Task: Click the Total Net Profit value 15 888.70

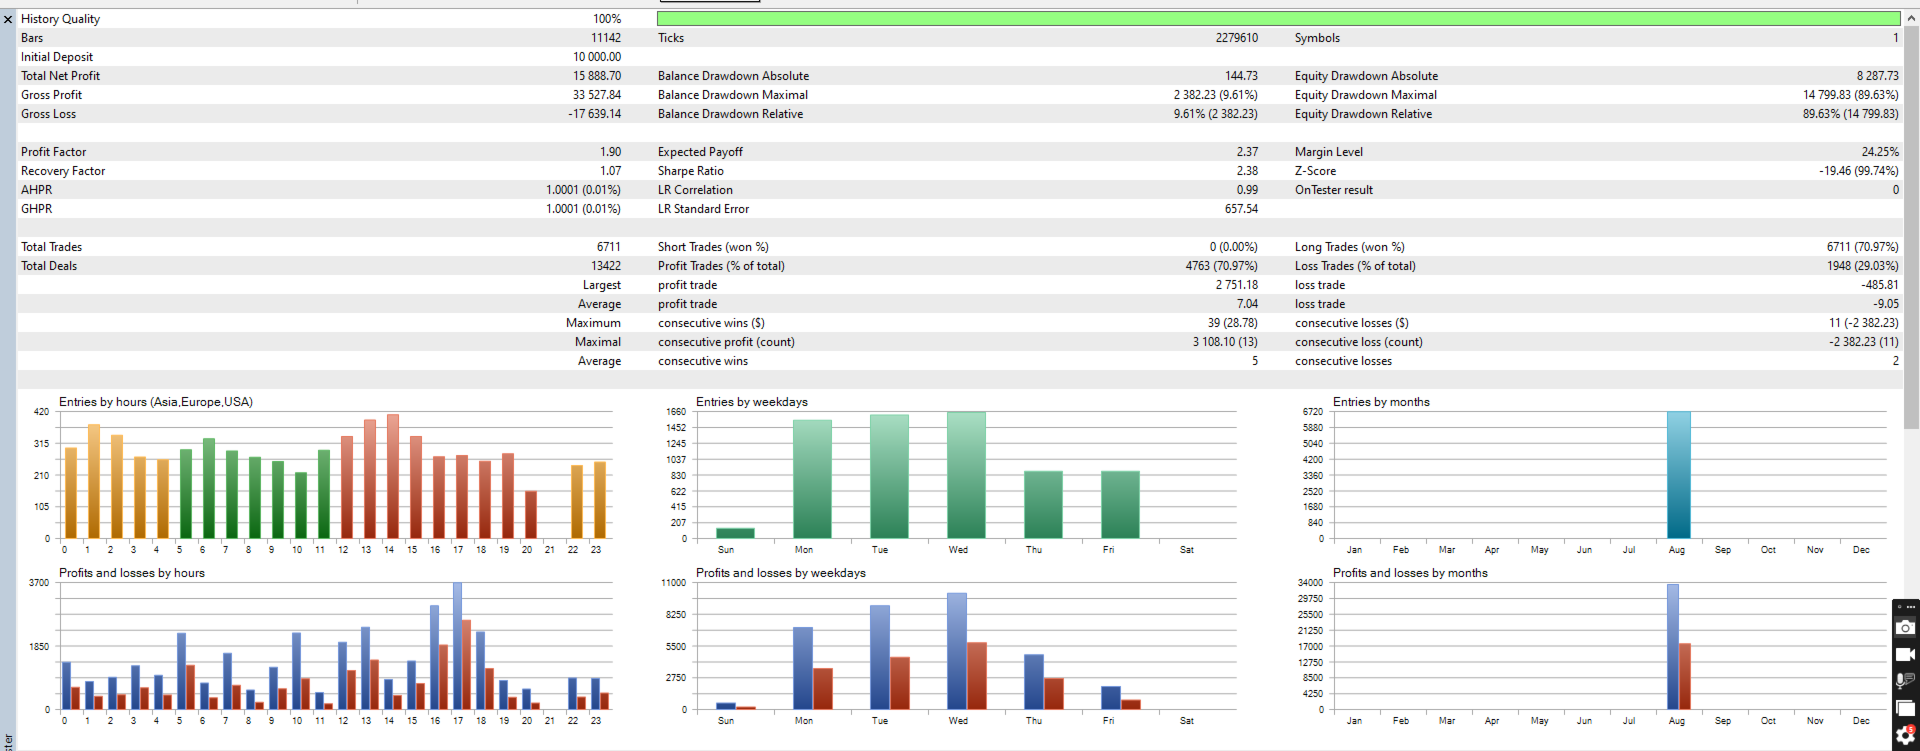Action: (597, 76)
